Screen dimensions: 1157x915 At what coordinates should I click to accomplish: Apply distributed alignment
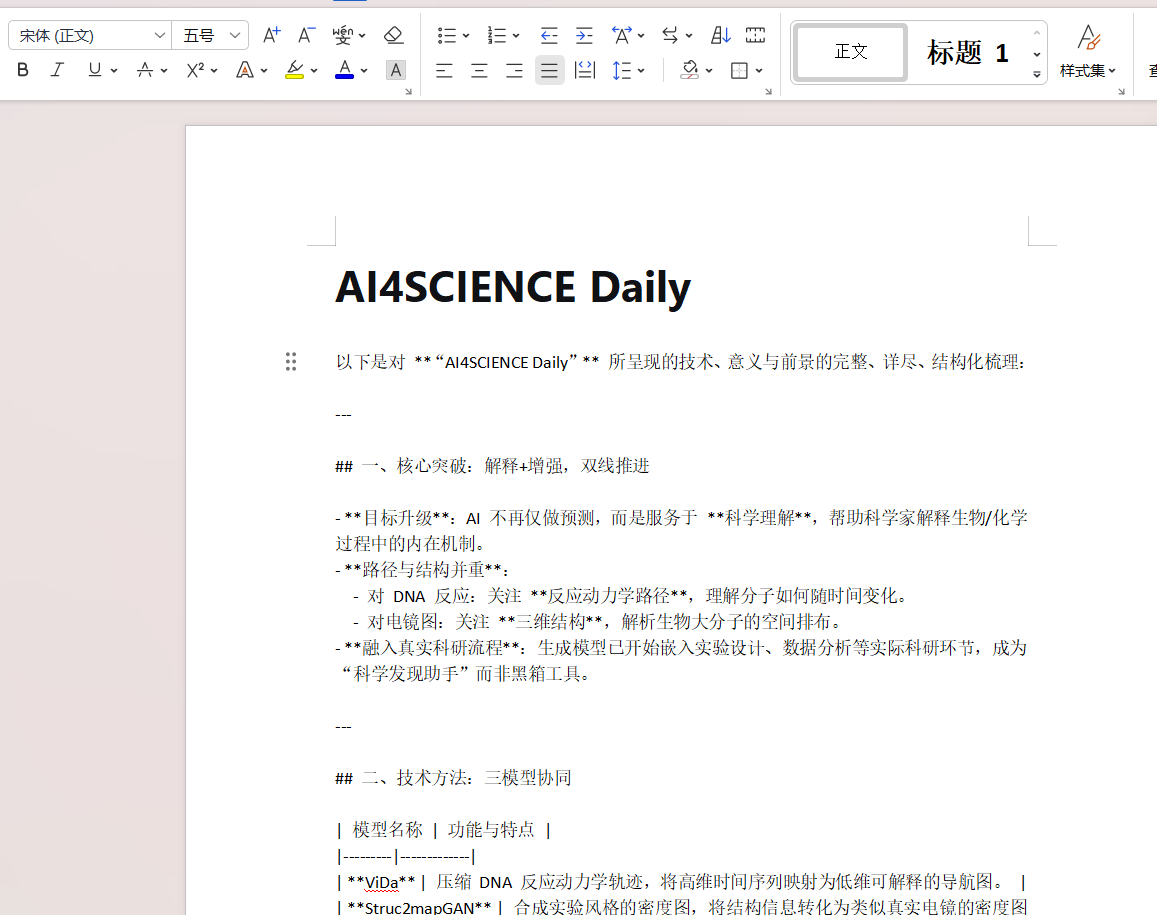coord(584,70)
